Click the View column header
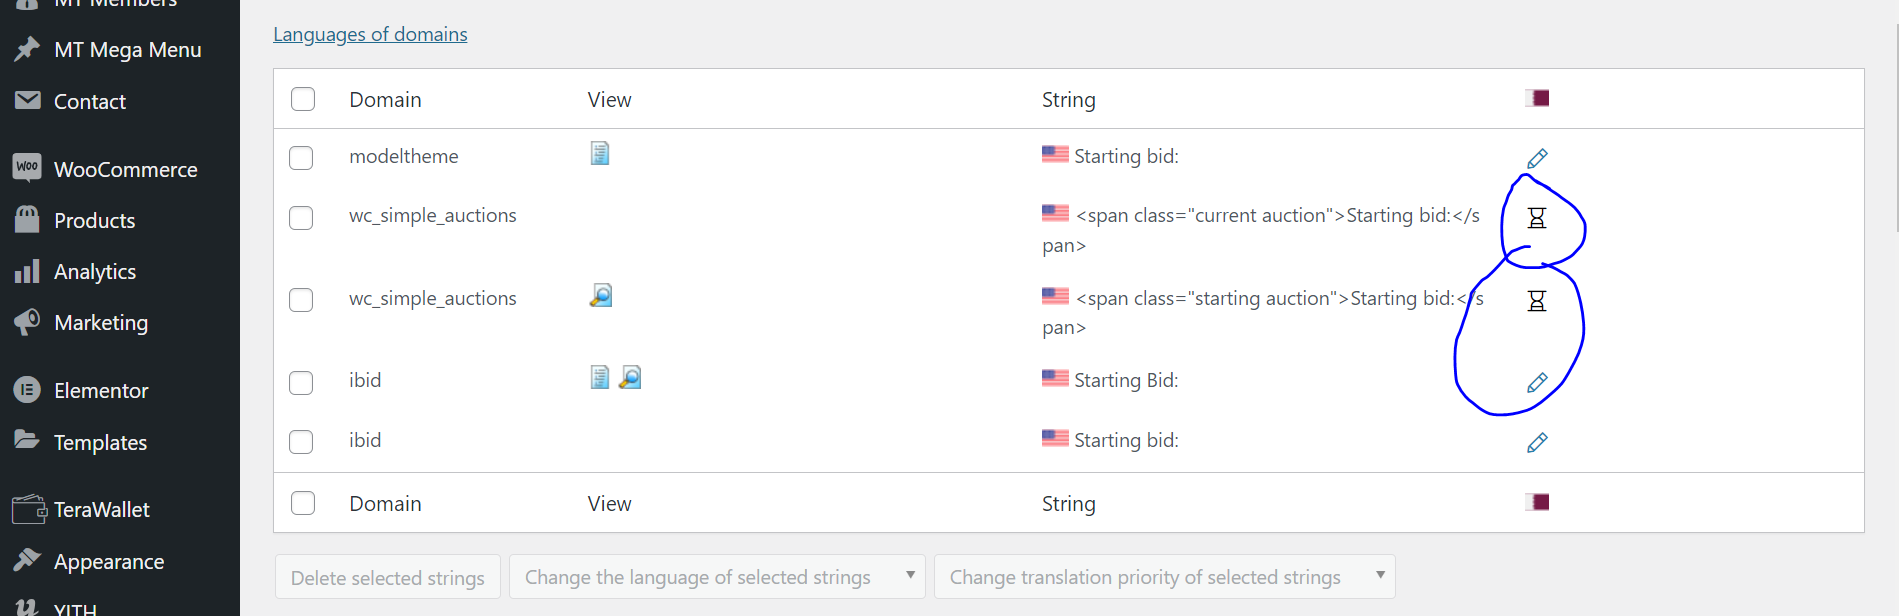Image resolution: width=1899 pixels, height=616 pixels. tap(609, 100)
